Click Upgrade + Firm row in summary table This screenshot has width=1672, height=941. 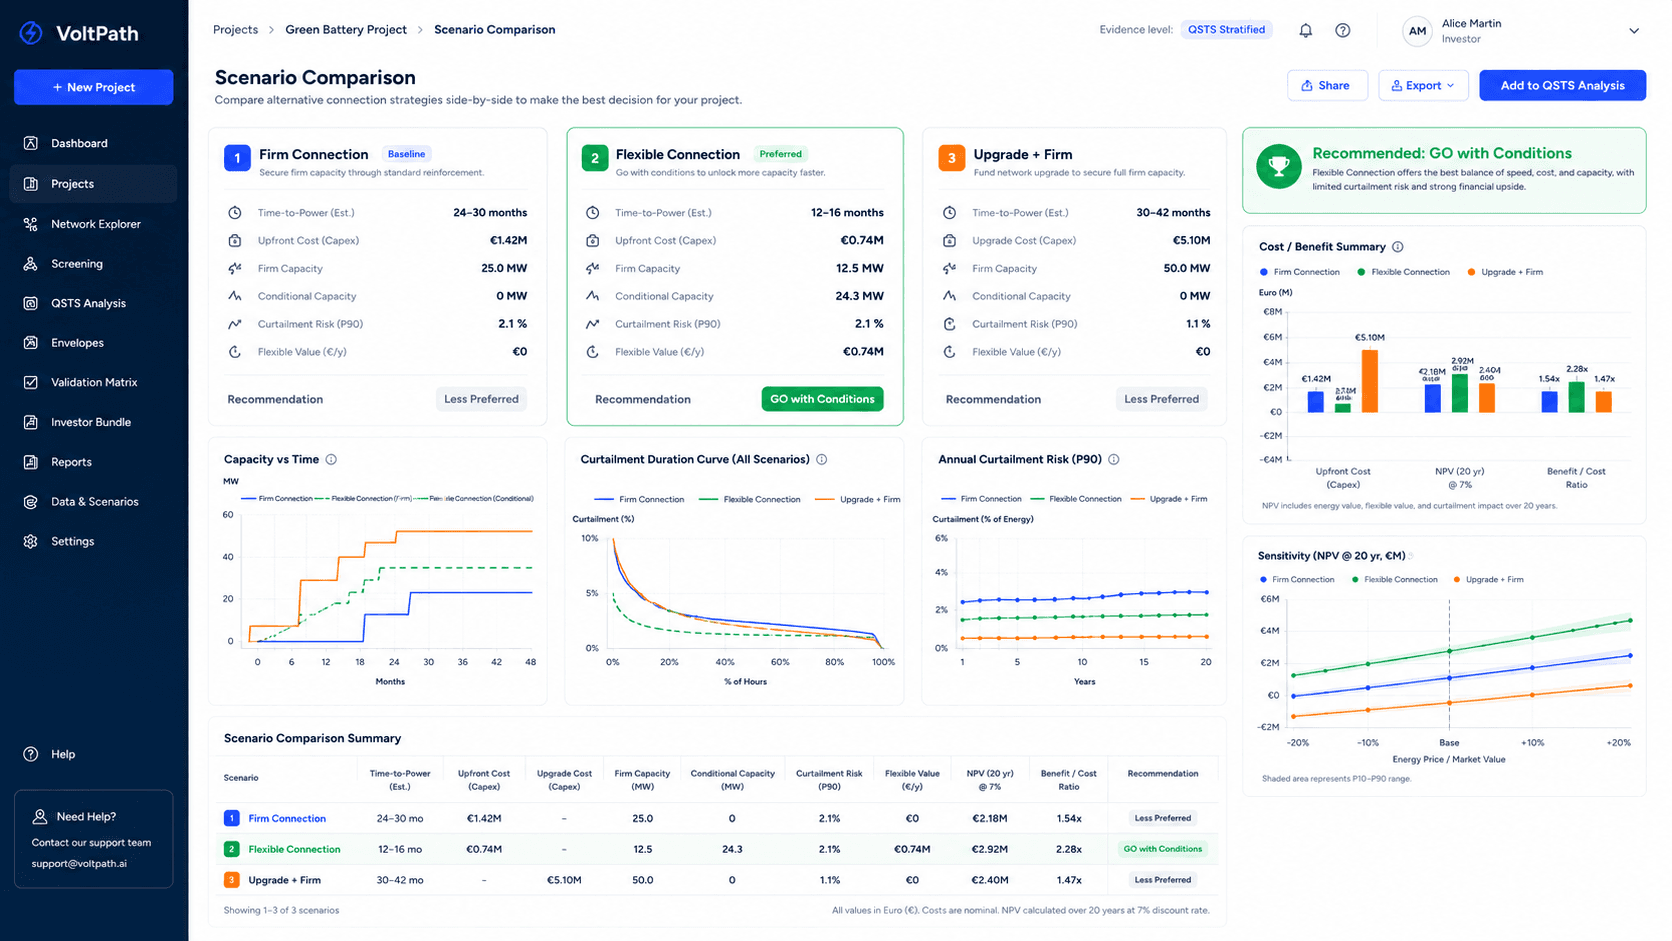(716, 880)
